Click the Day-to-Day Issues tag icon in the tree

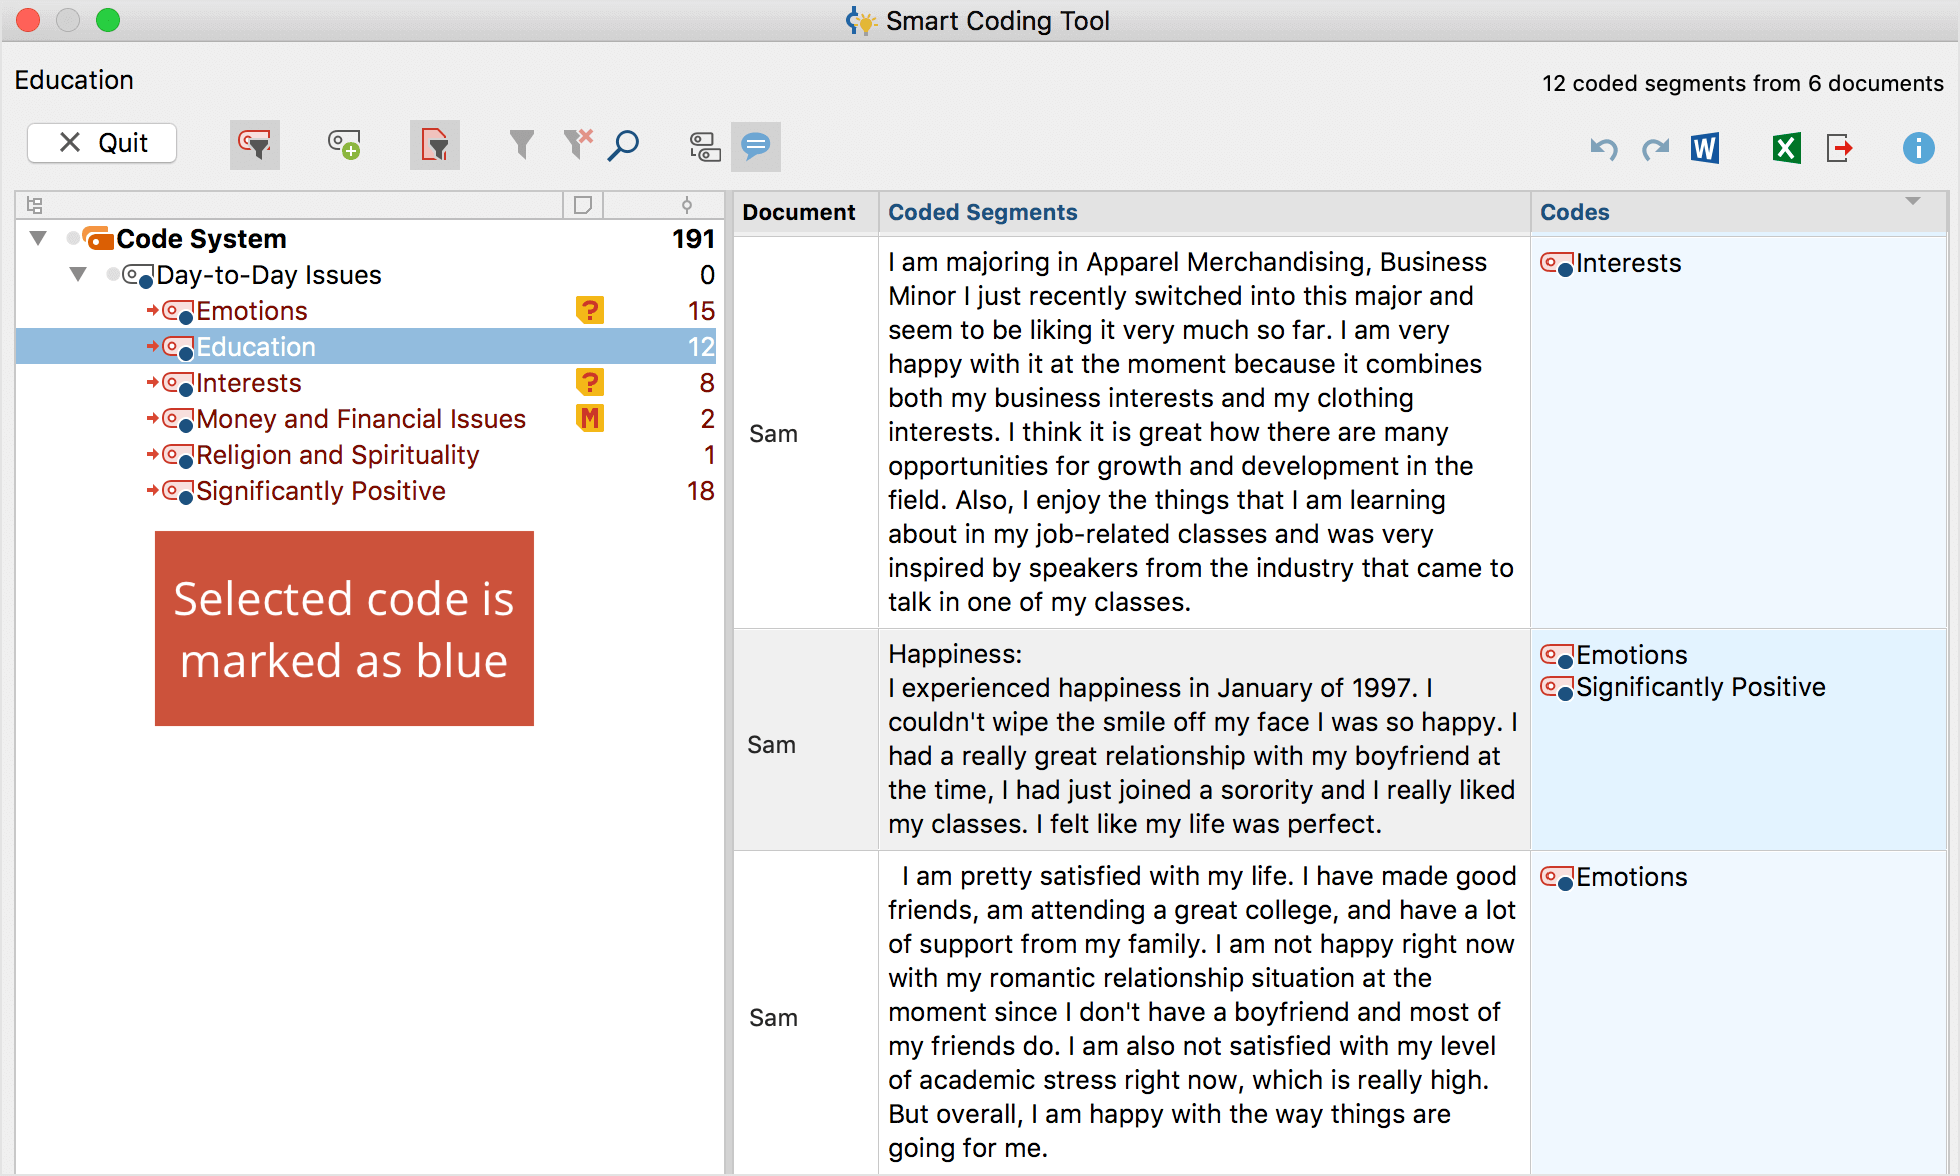click(137, 276)
